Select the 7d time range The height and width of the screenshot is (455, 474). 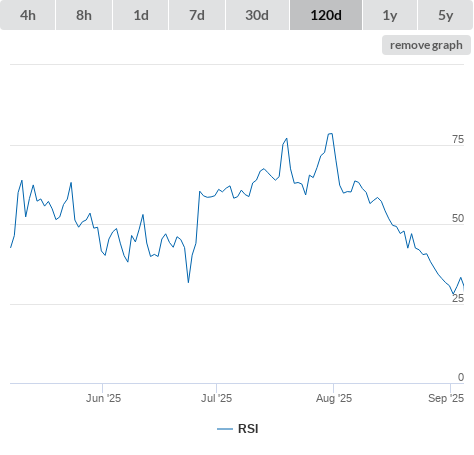tap(197, 15)
